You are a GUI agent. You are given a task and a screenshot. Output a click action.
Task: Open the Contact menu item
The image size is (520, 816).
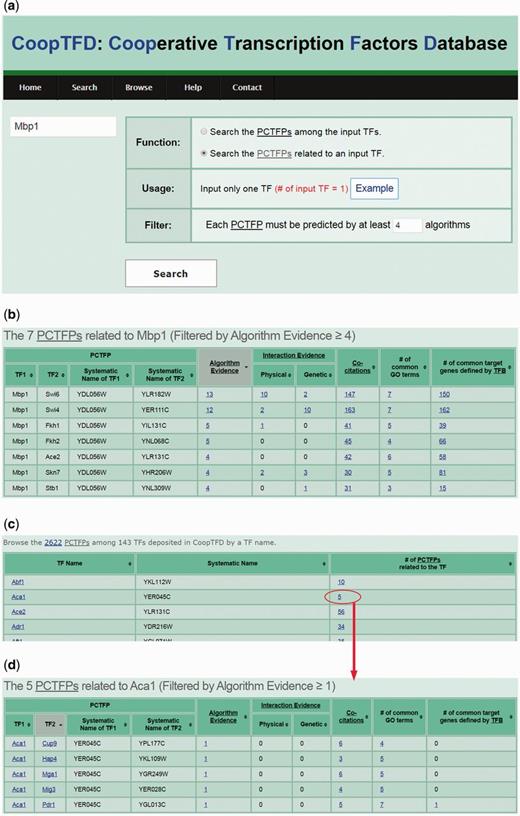tap(247, 87)
